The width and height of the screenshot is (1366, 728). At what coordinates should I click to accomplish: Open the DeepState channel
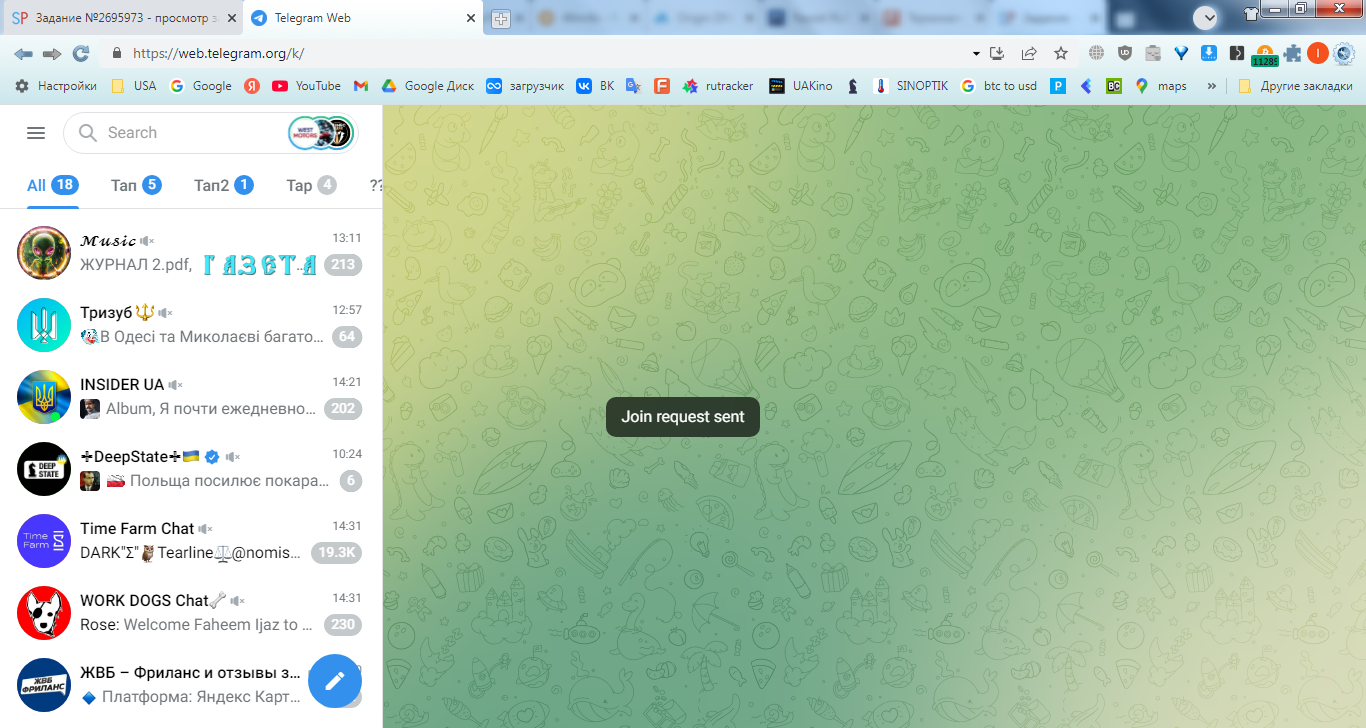(191, 469)
